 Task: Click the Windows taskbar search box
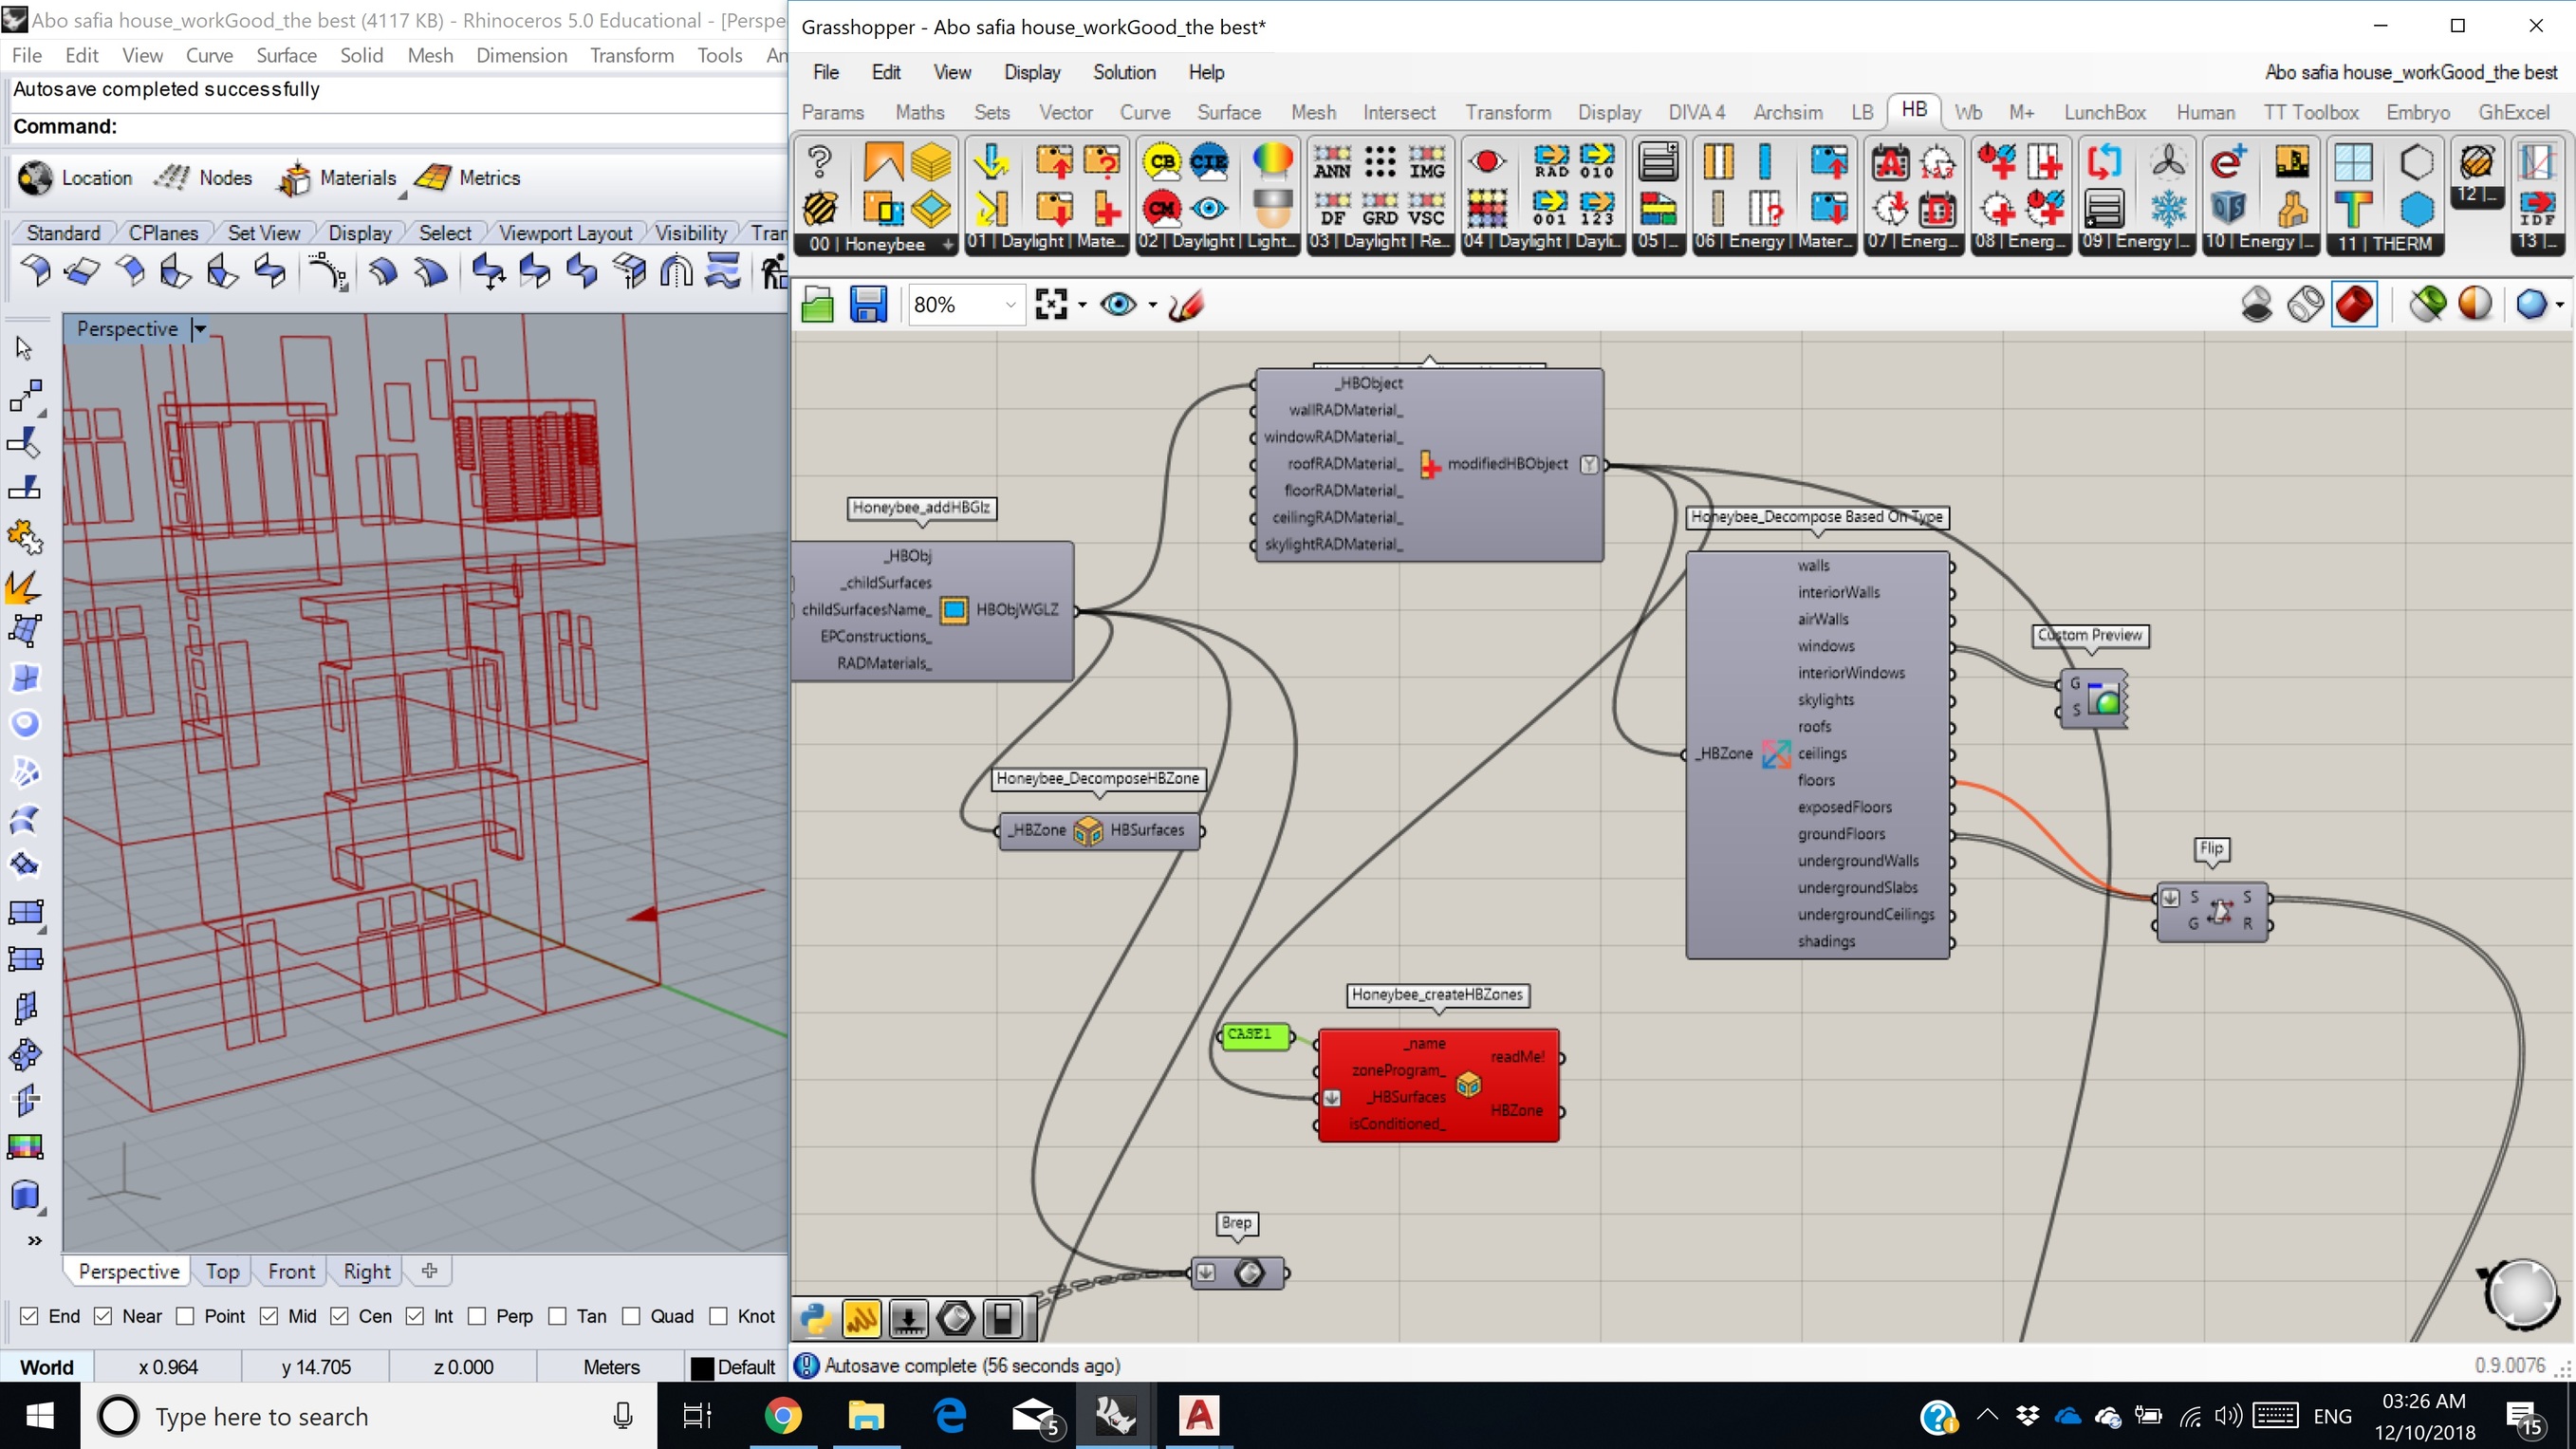coord(370,1416)
